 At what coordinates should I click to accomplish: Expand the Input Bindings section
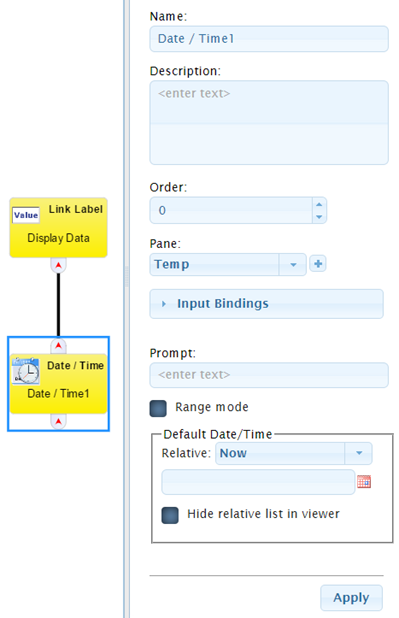tap(267, 303)
